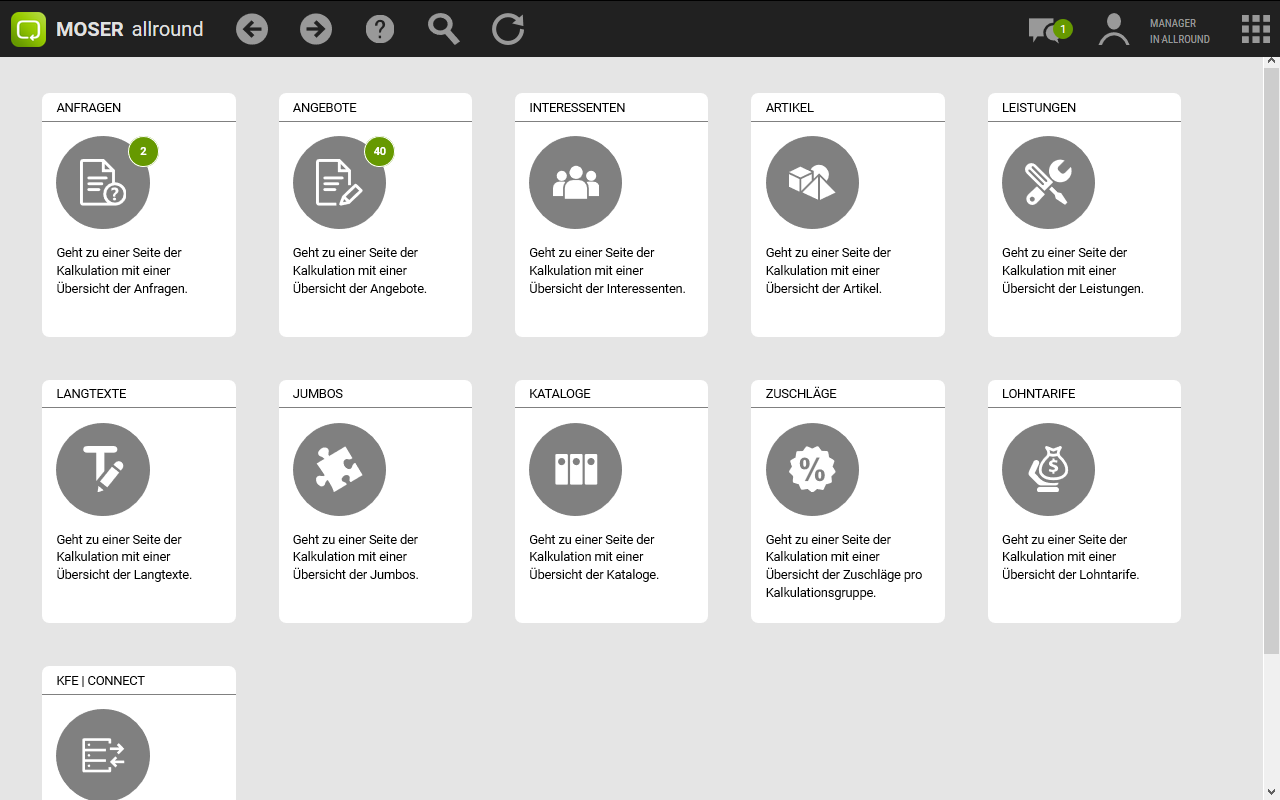This screenshot has height=800, width=1280.
Task: Click the KFE | Connect data transfer icon
Action: coord(103,755)
